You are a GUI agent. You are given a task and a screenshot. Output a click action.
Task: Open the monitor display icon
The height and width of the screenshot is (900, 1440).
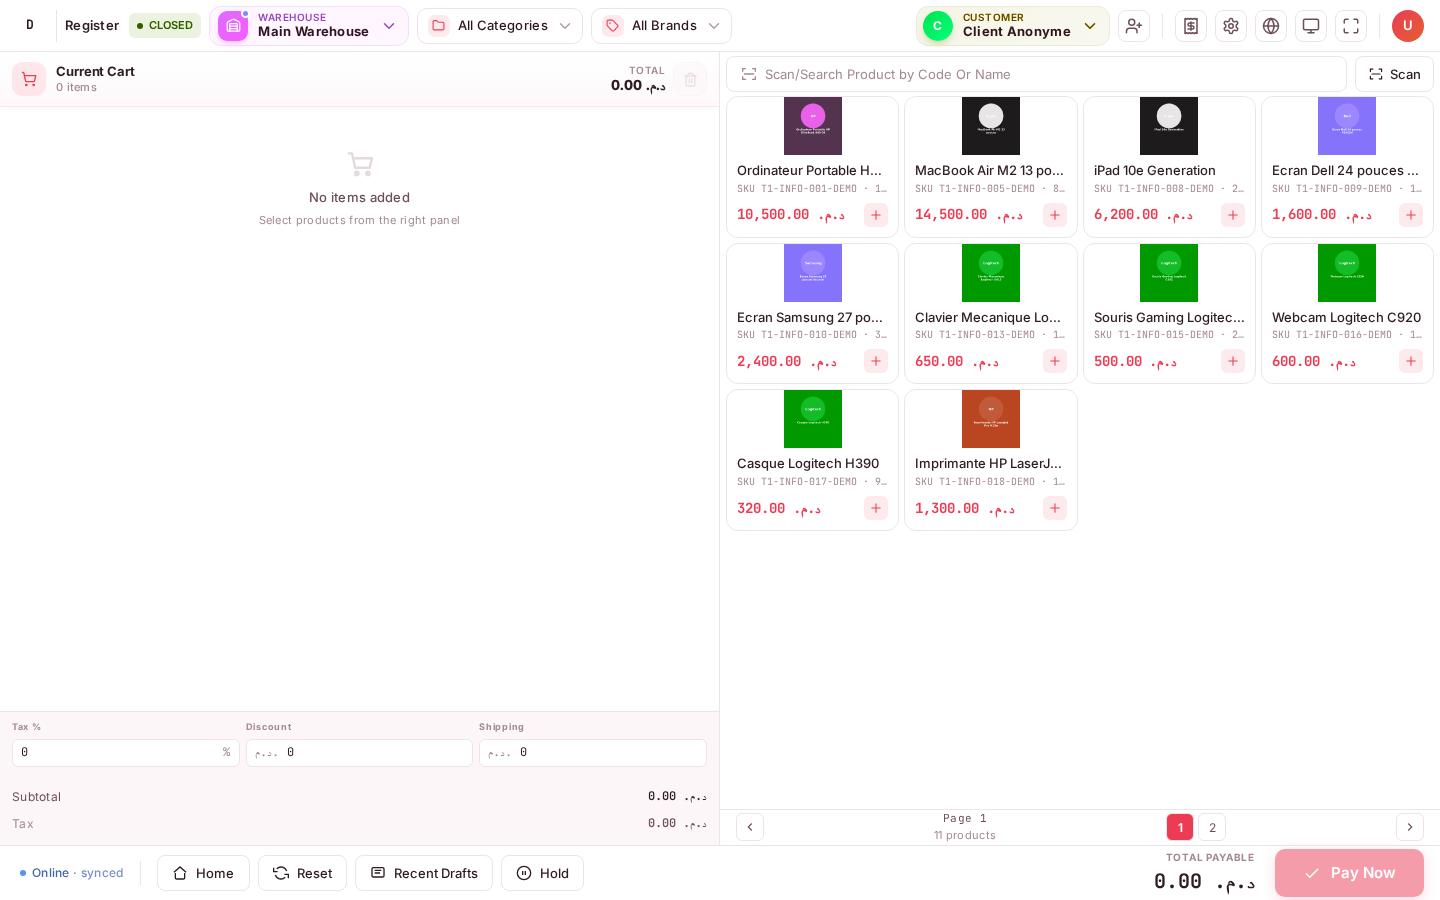tap(1311, 26)
